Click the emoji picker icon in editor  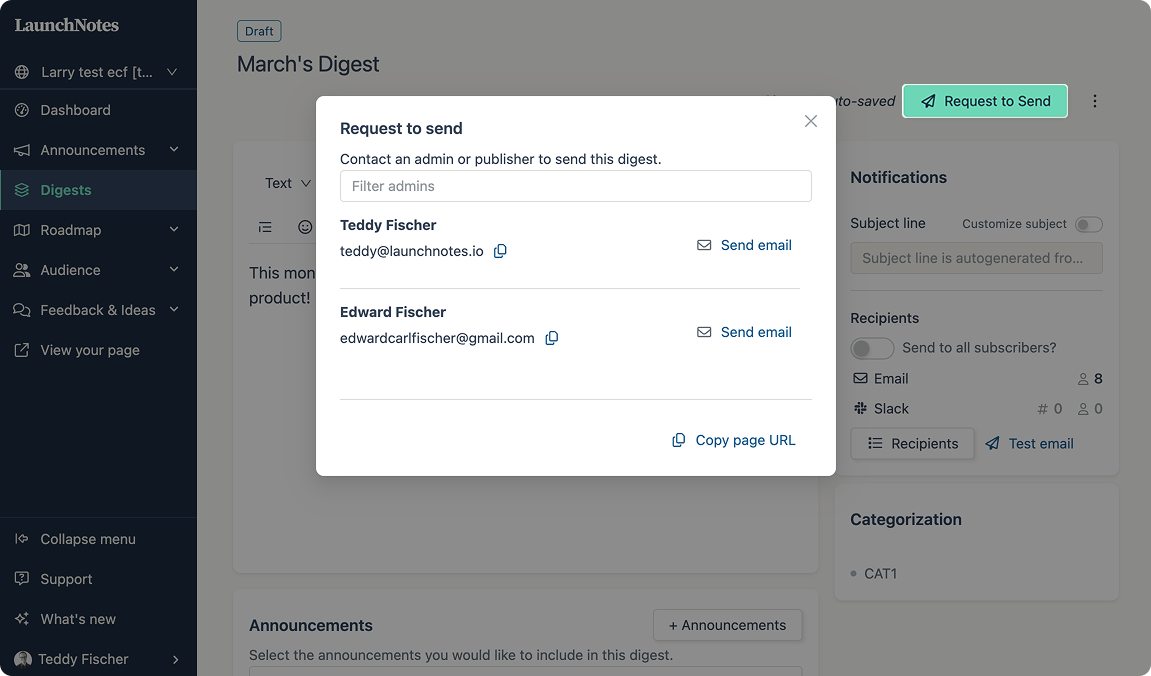(x=305, y=228)
